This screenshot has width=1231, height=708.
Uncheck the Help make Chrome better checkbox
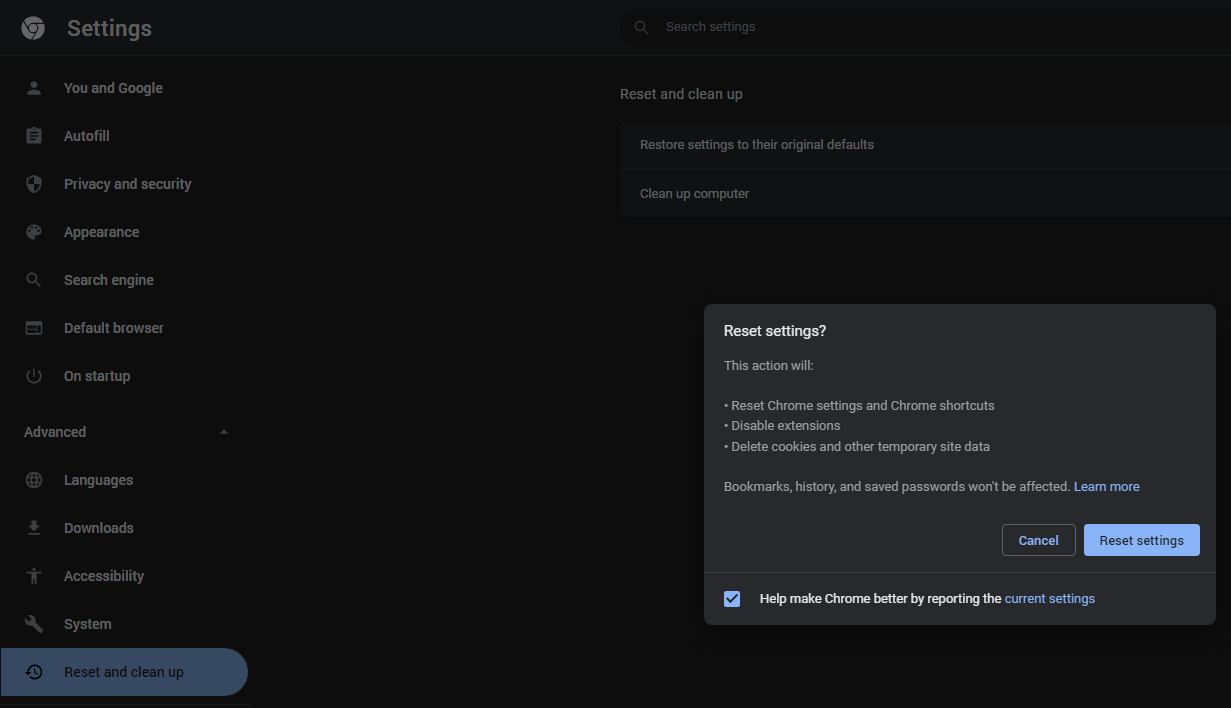coord(732,599)
